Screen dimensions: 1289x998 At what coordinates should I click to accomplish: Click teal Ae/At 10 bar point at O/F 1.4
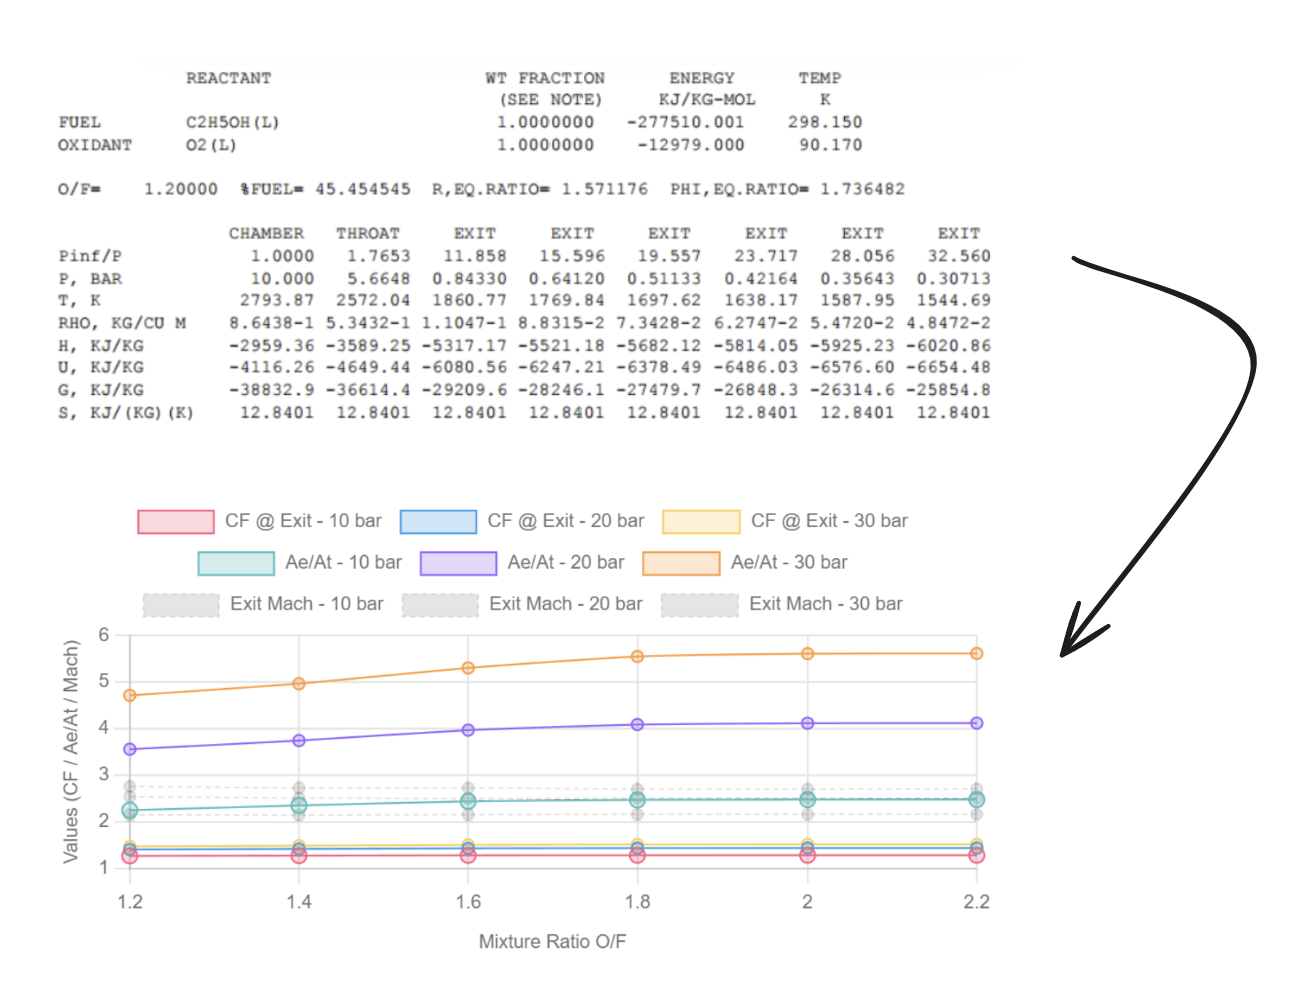tap(299, 805)
